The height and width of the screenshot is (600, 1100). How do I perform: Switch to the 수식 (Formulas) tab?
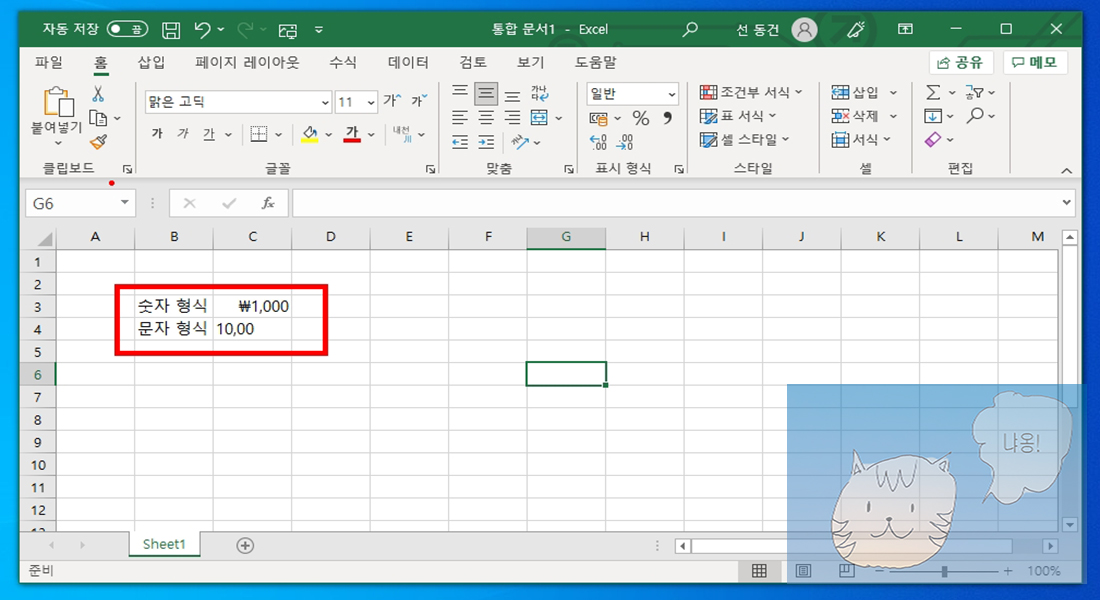342,62
